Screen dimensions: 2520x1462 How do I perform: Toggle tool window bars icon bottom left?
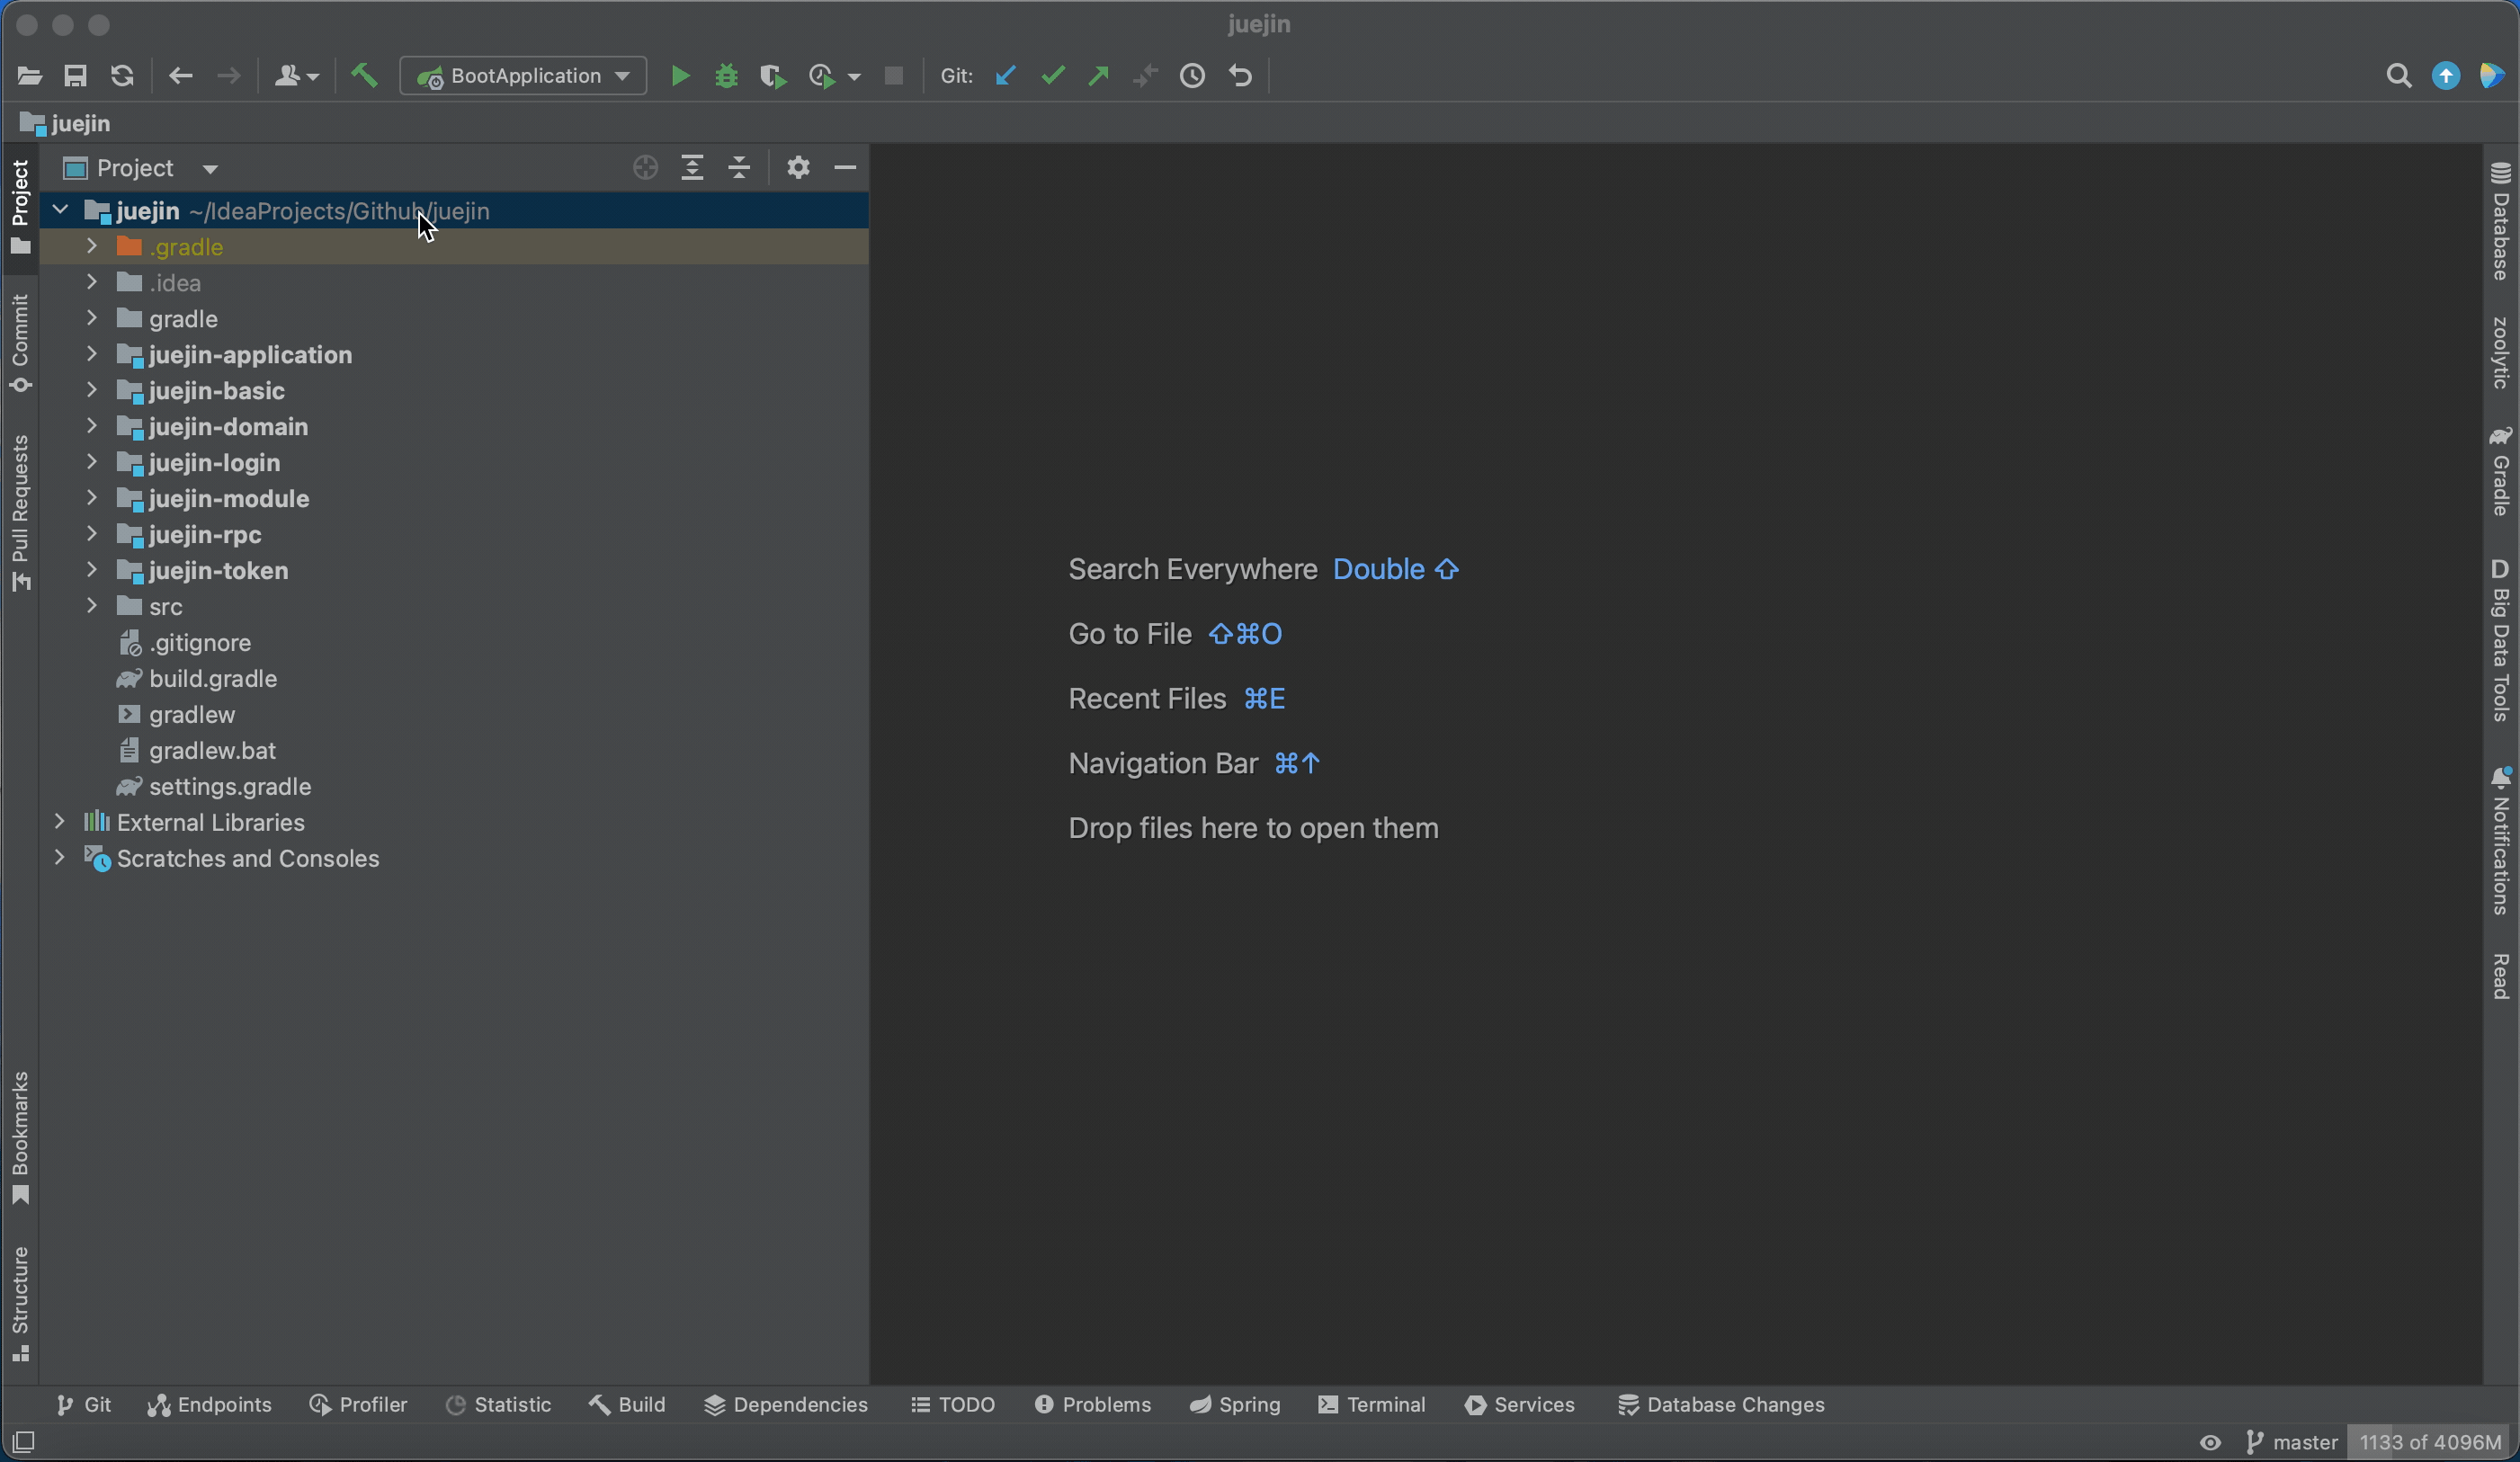(23, 1442)
